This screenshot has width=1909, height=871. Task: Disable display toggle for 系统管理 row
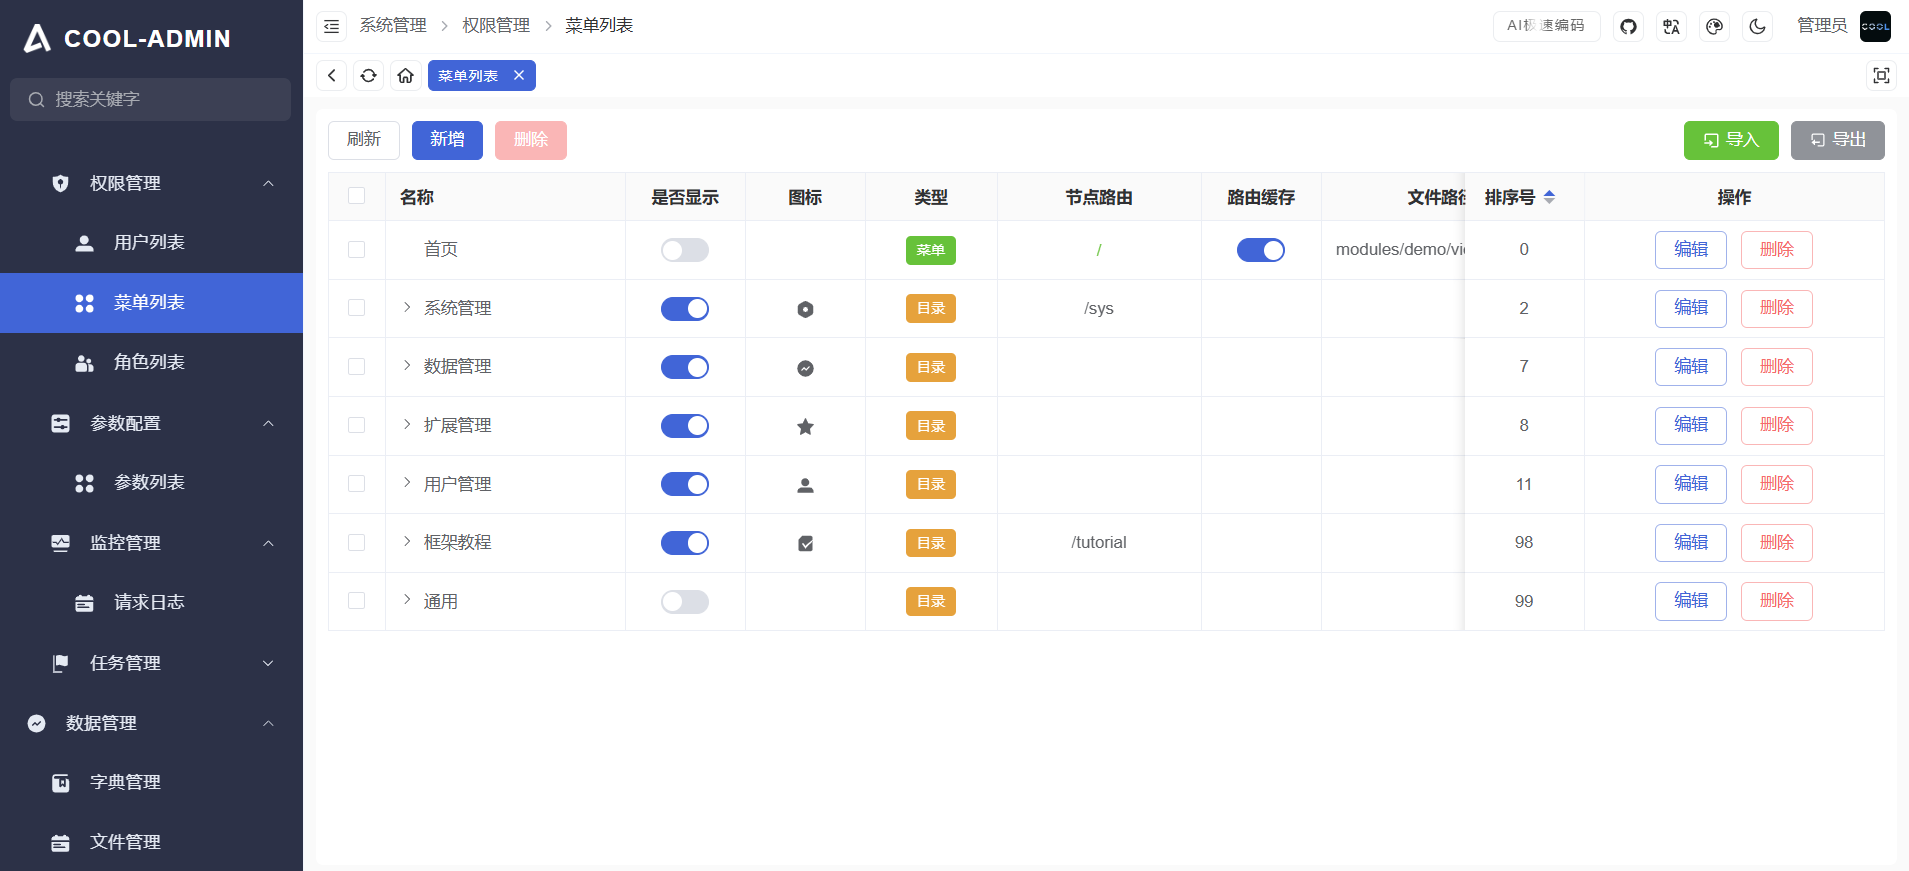684,309
